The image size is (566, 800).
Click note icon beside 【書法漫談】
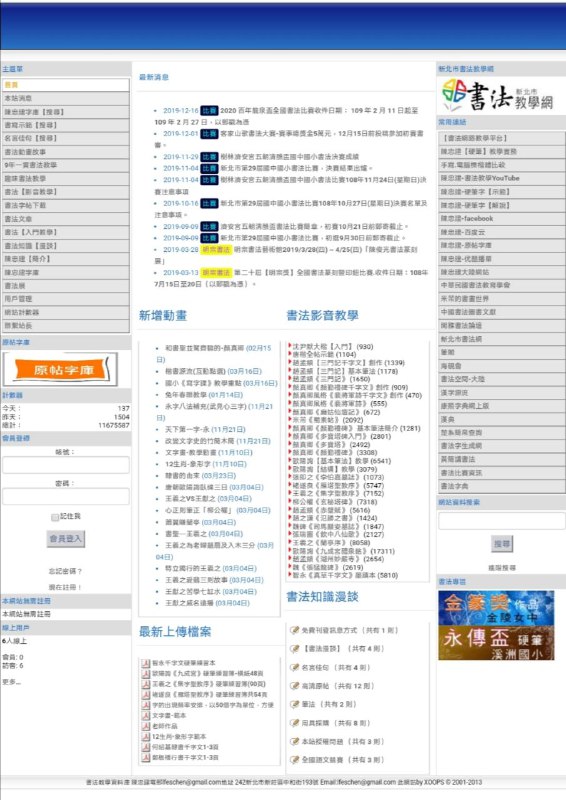point(294,648)
